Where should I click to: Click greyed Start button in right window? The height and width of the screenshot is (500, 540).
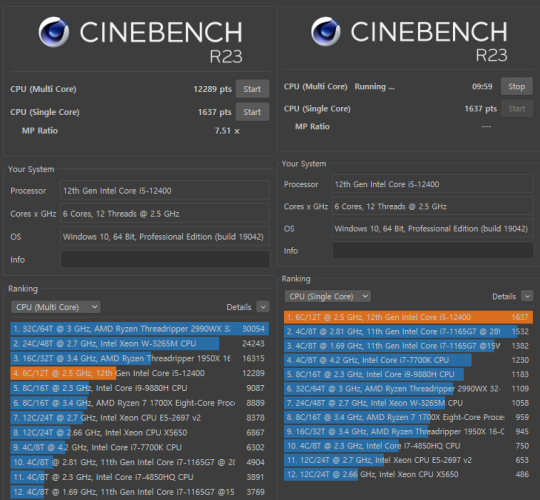coord(517,109)
